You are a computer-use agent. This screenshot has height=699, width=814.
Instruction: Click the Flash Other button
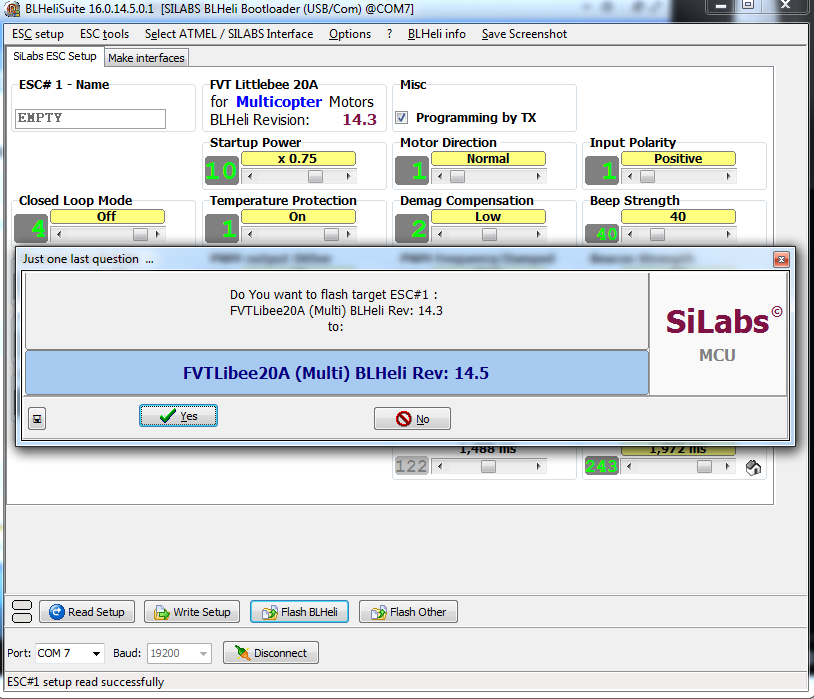(408, 612)
